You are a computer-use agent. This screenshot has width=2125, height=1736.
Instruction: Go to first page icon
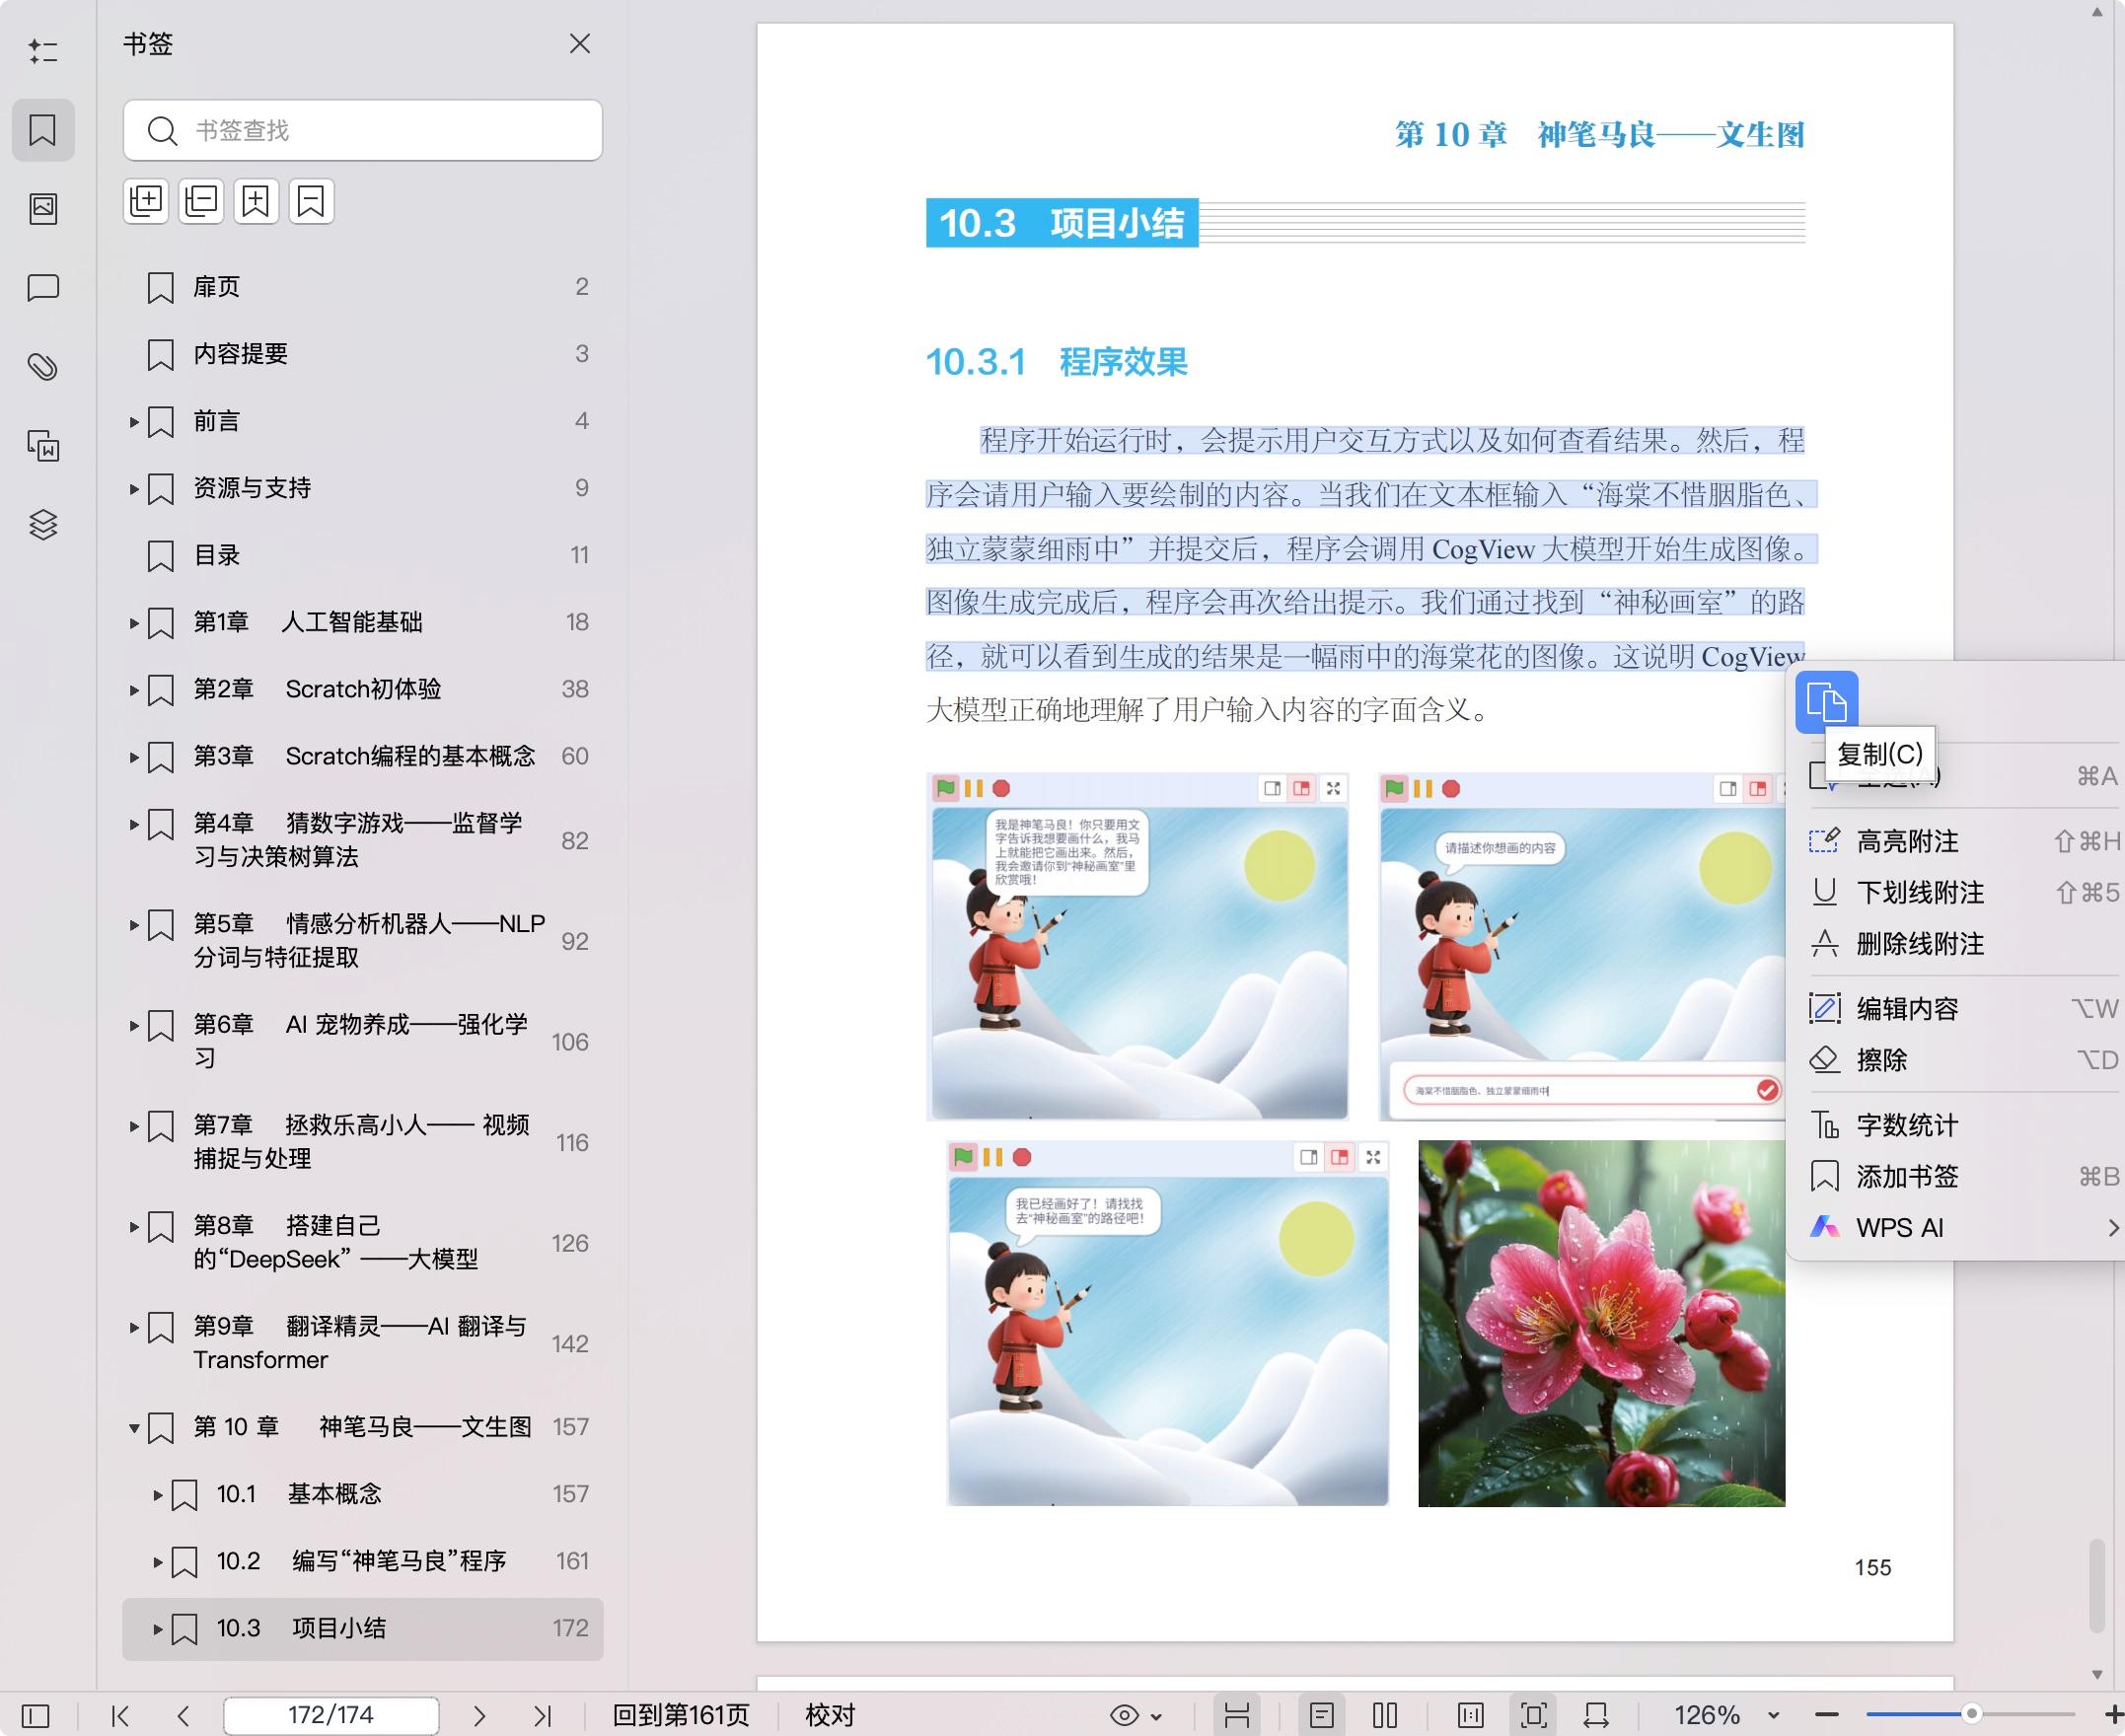tap(121, 1716)
